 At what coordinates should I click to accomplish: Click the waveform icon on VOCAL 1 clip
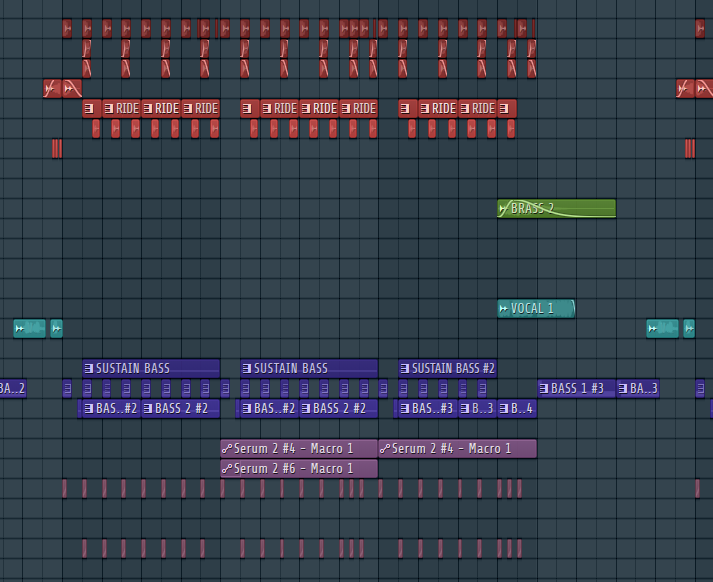504,309
